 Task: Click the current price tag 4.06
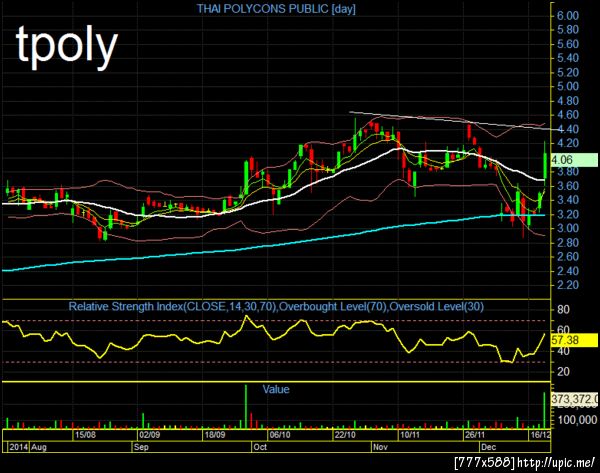tap(574, 160)
